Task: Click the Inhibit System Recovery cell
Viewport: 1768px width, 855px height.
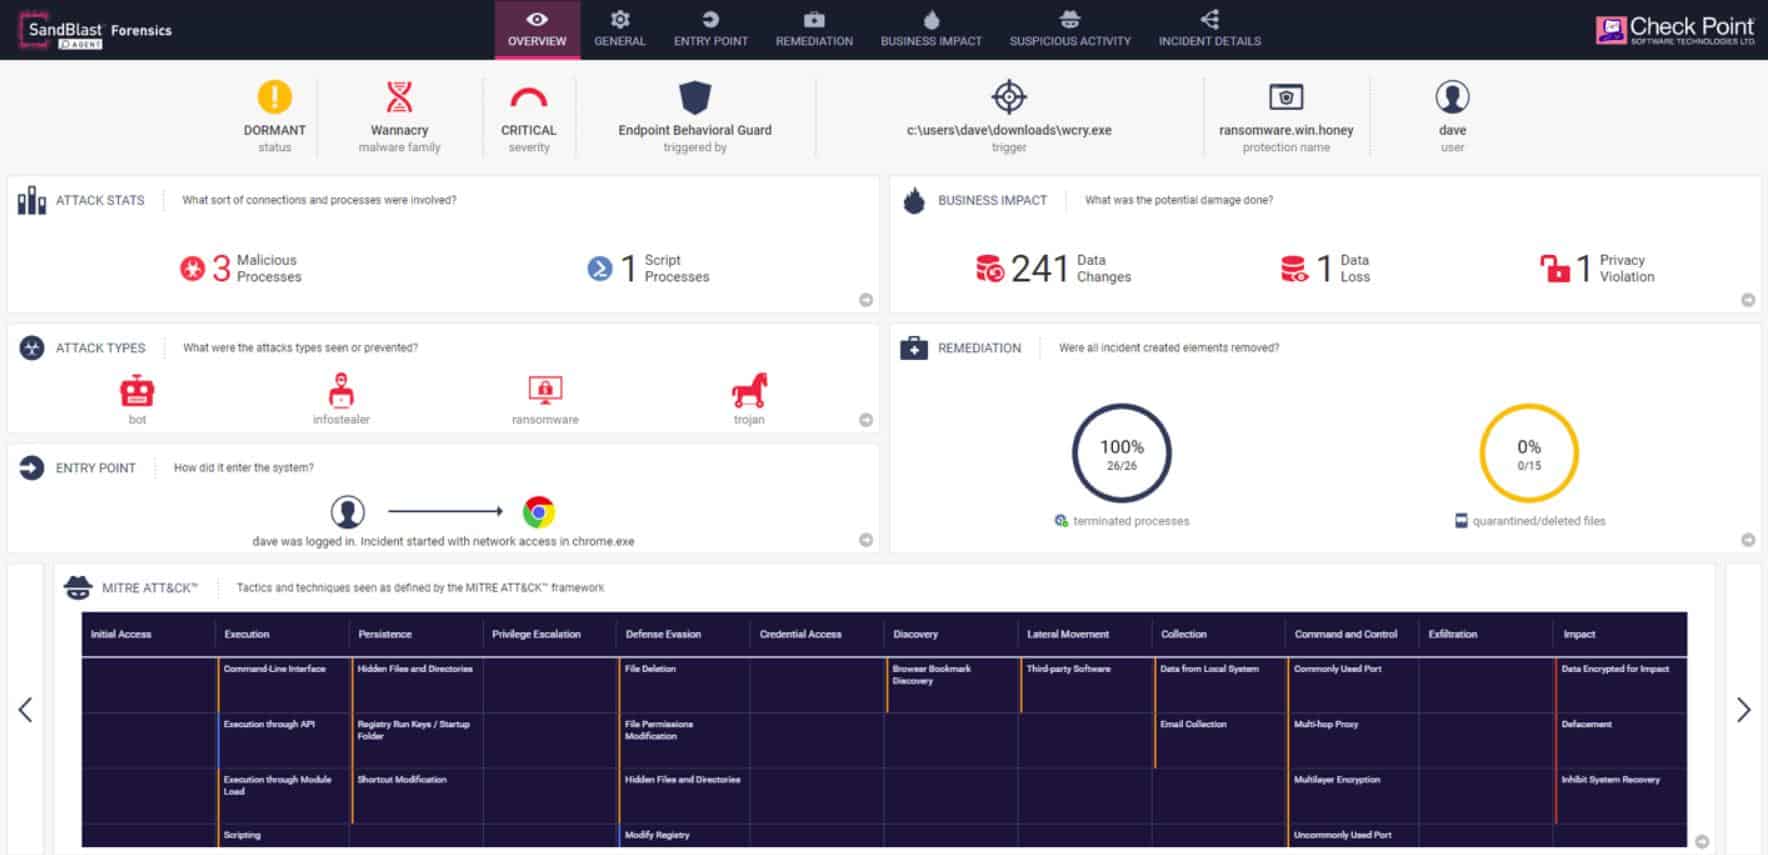Action: click(1621, 795)
